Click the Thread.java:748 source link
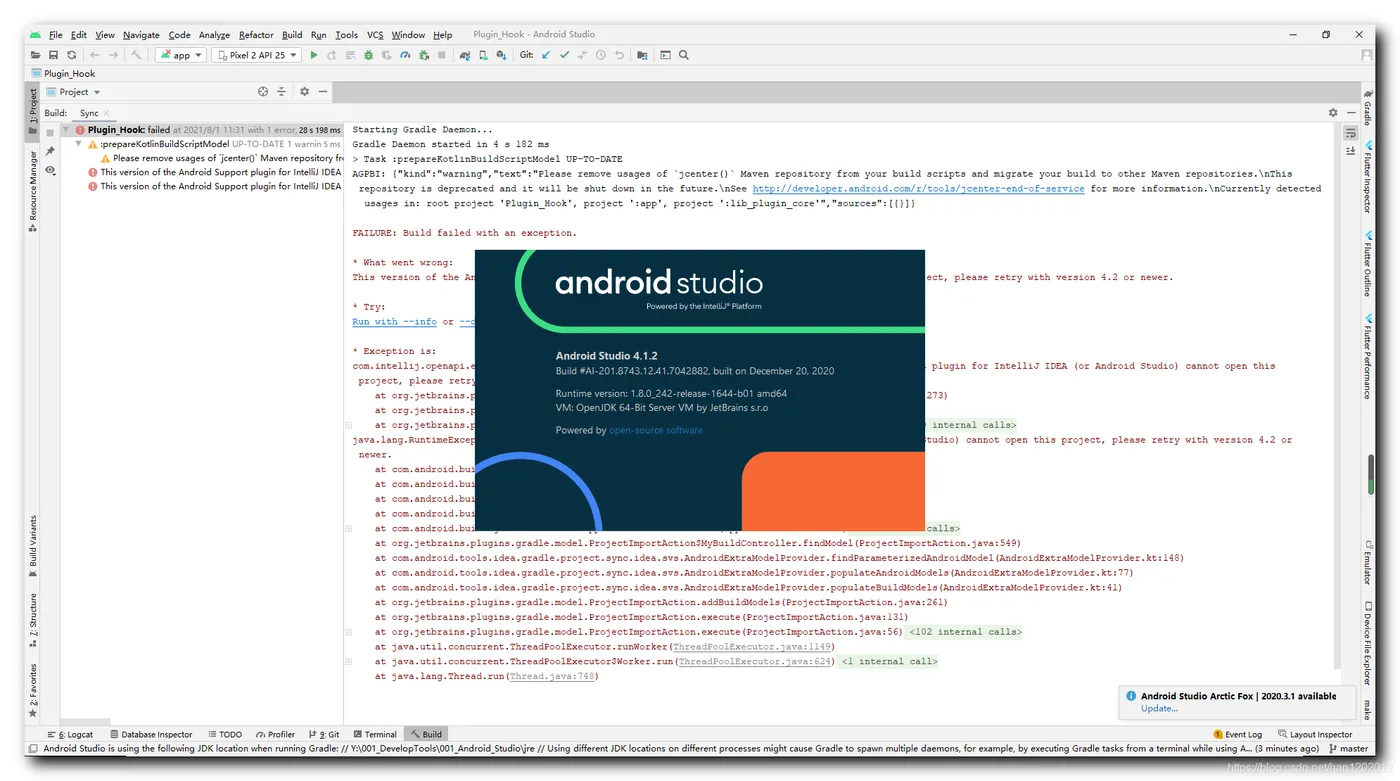1400x781 pixels. (x=552, y=676)
